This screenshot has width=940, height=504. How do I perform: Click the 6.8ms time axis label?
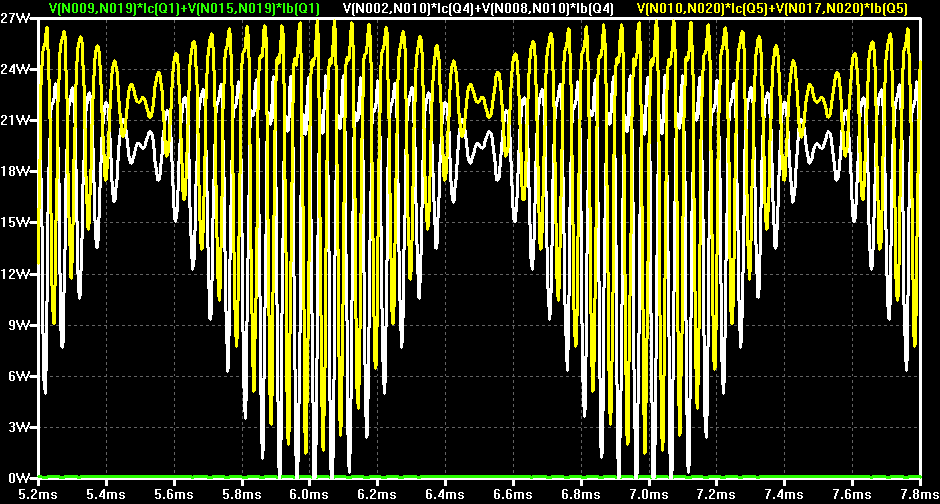pyautogui.click(x=580, y=494)
